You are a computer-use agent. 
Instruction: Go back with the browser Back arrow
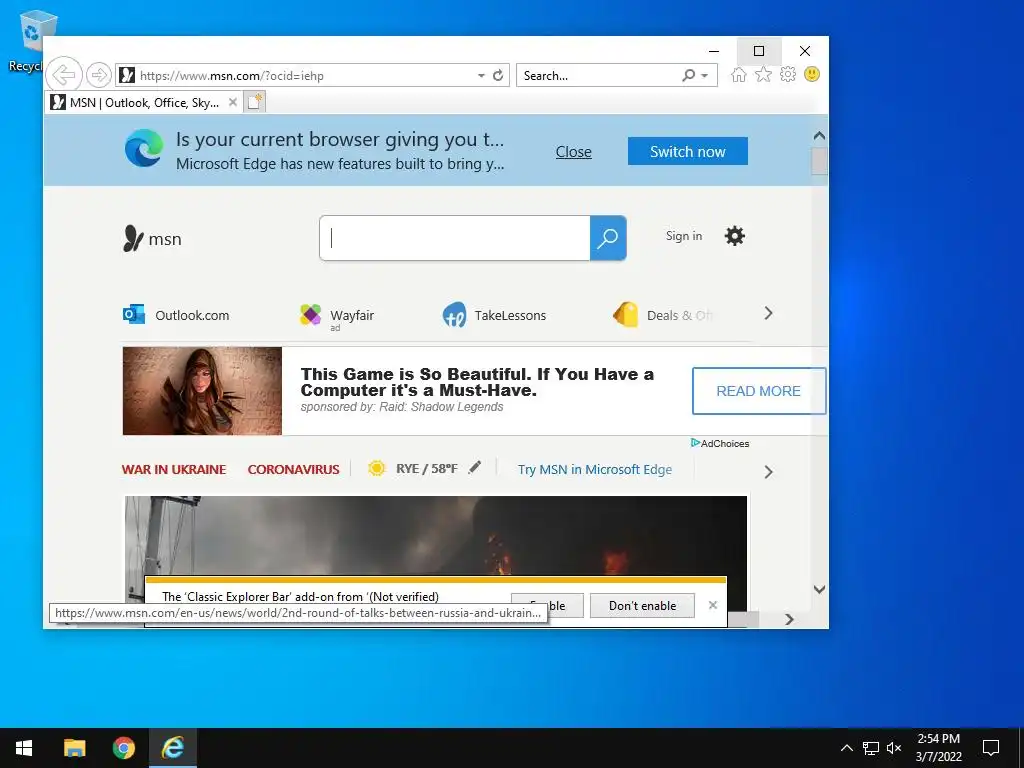[65, 75]
